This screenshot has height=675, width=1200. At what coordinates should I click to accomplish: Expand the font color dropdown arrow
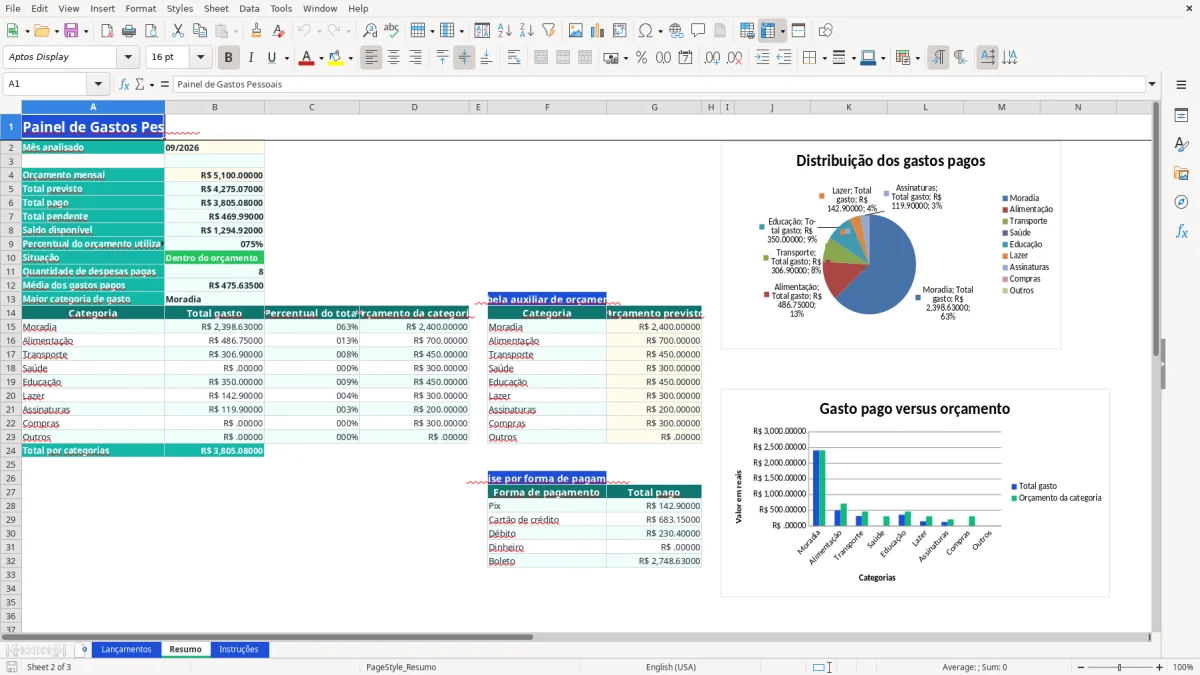pos(319,58)
